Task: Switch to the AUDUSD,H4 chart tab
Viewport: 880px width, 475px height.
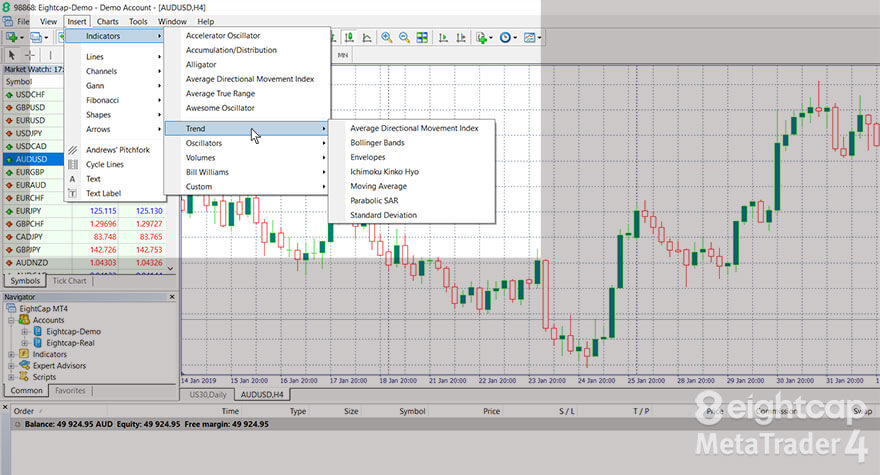Action: 262,395
